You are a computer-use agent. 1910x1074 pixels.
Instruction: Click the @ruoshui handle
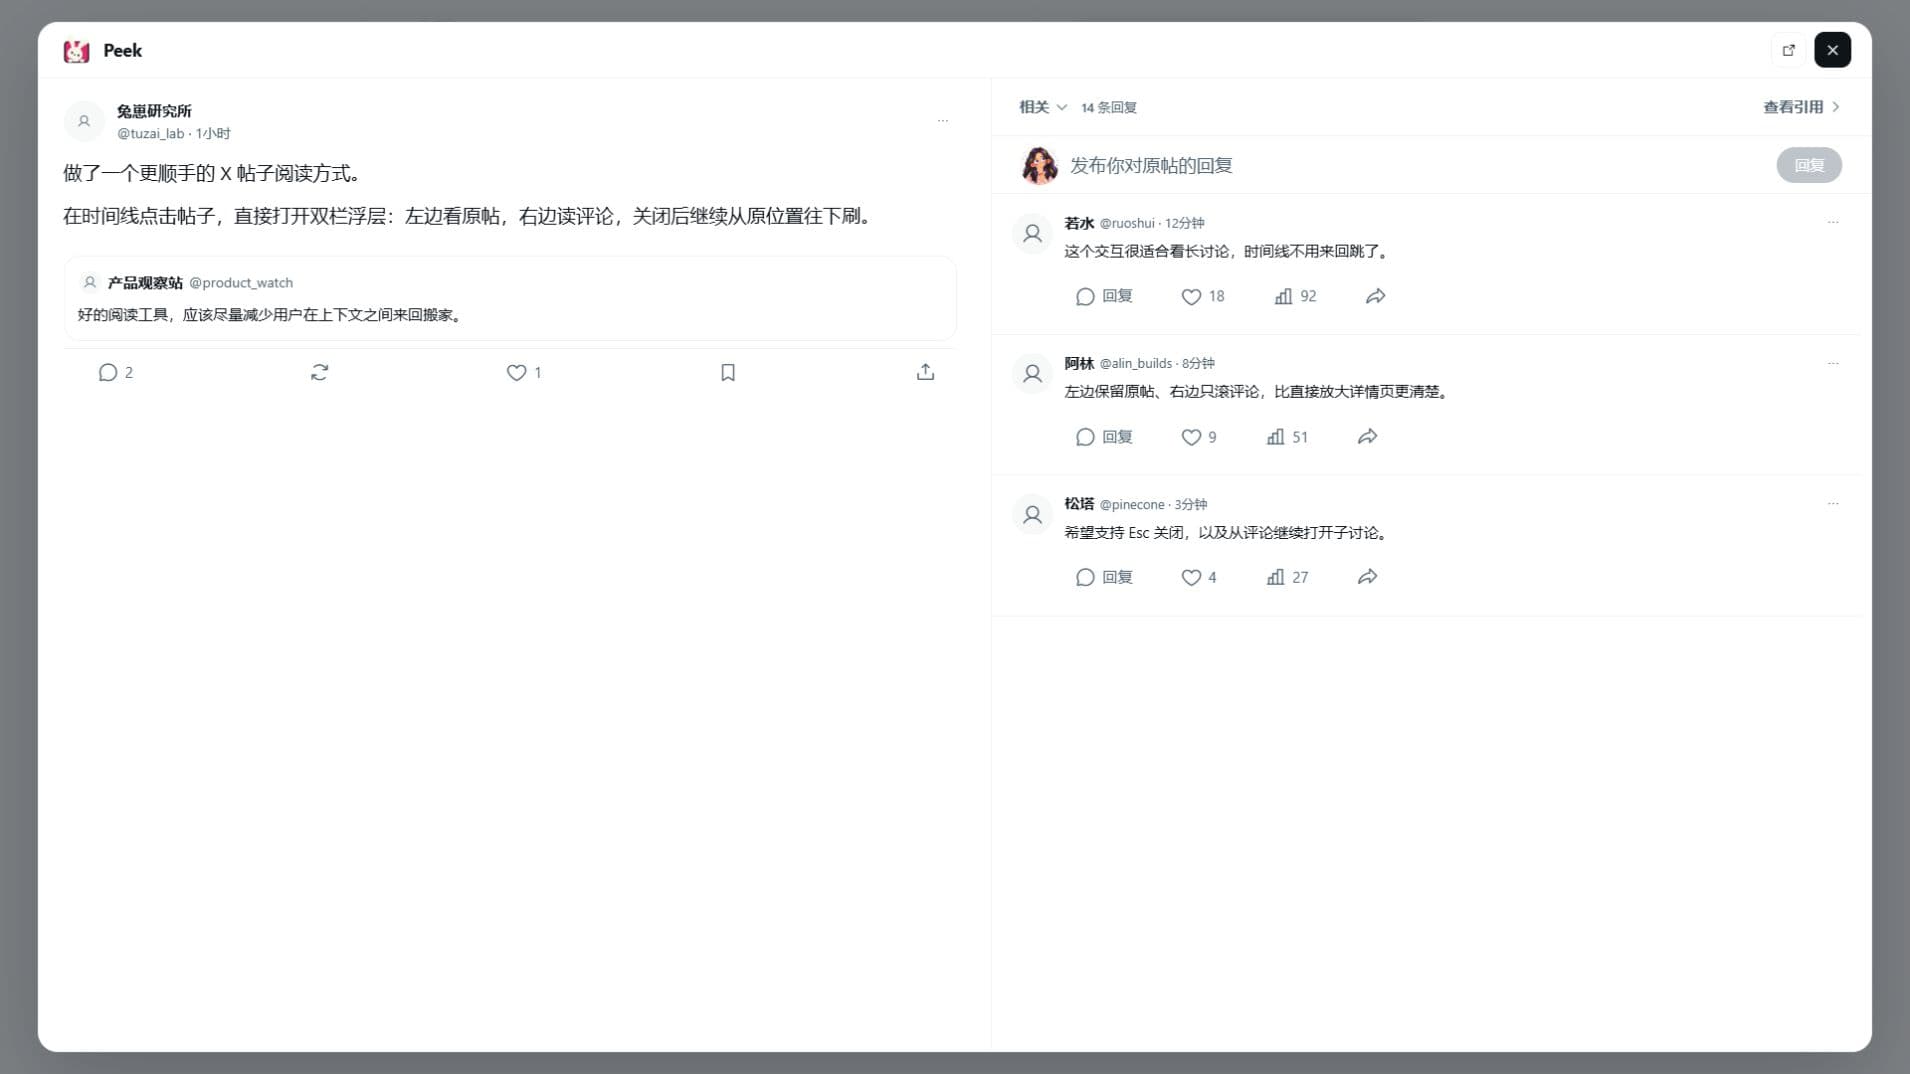click(1127, 224)
